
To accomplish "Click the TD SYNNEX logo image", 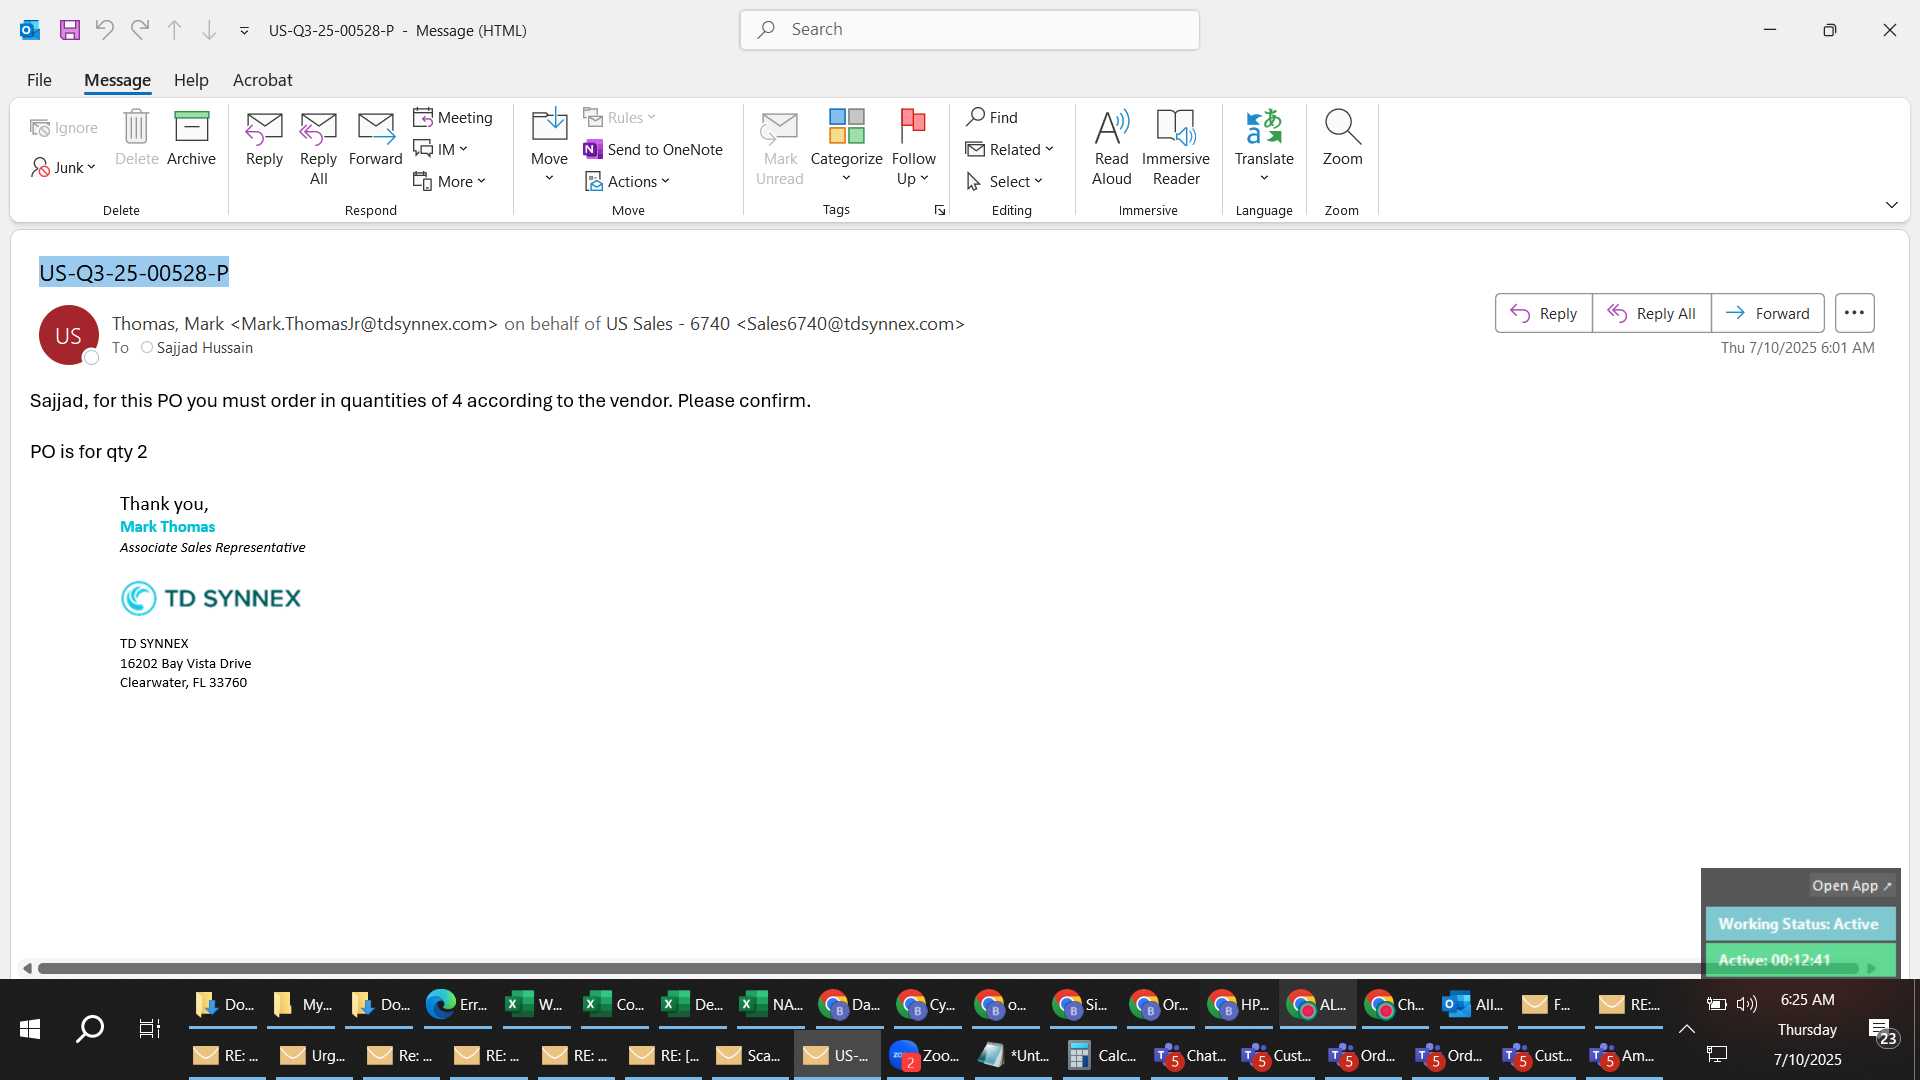I will pyautogui.click(x=210, y=598).
